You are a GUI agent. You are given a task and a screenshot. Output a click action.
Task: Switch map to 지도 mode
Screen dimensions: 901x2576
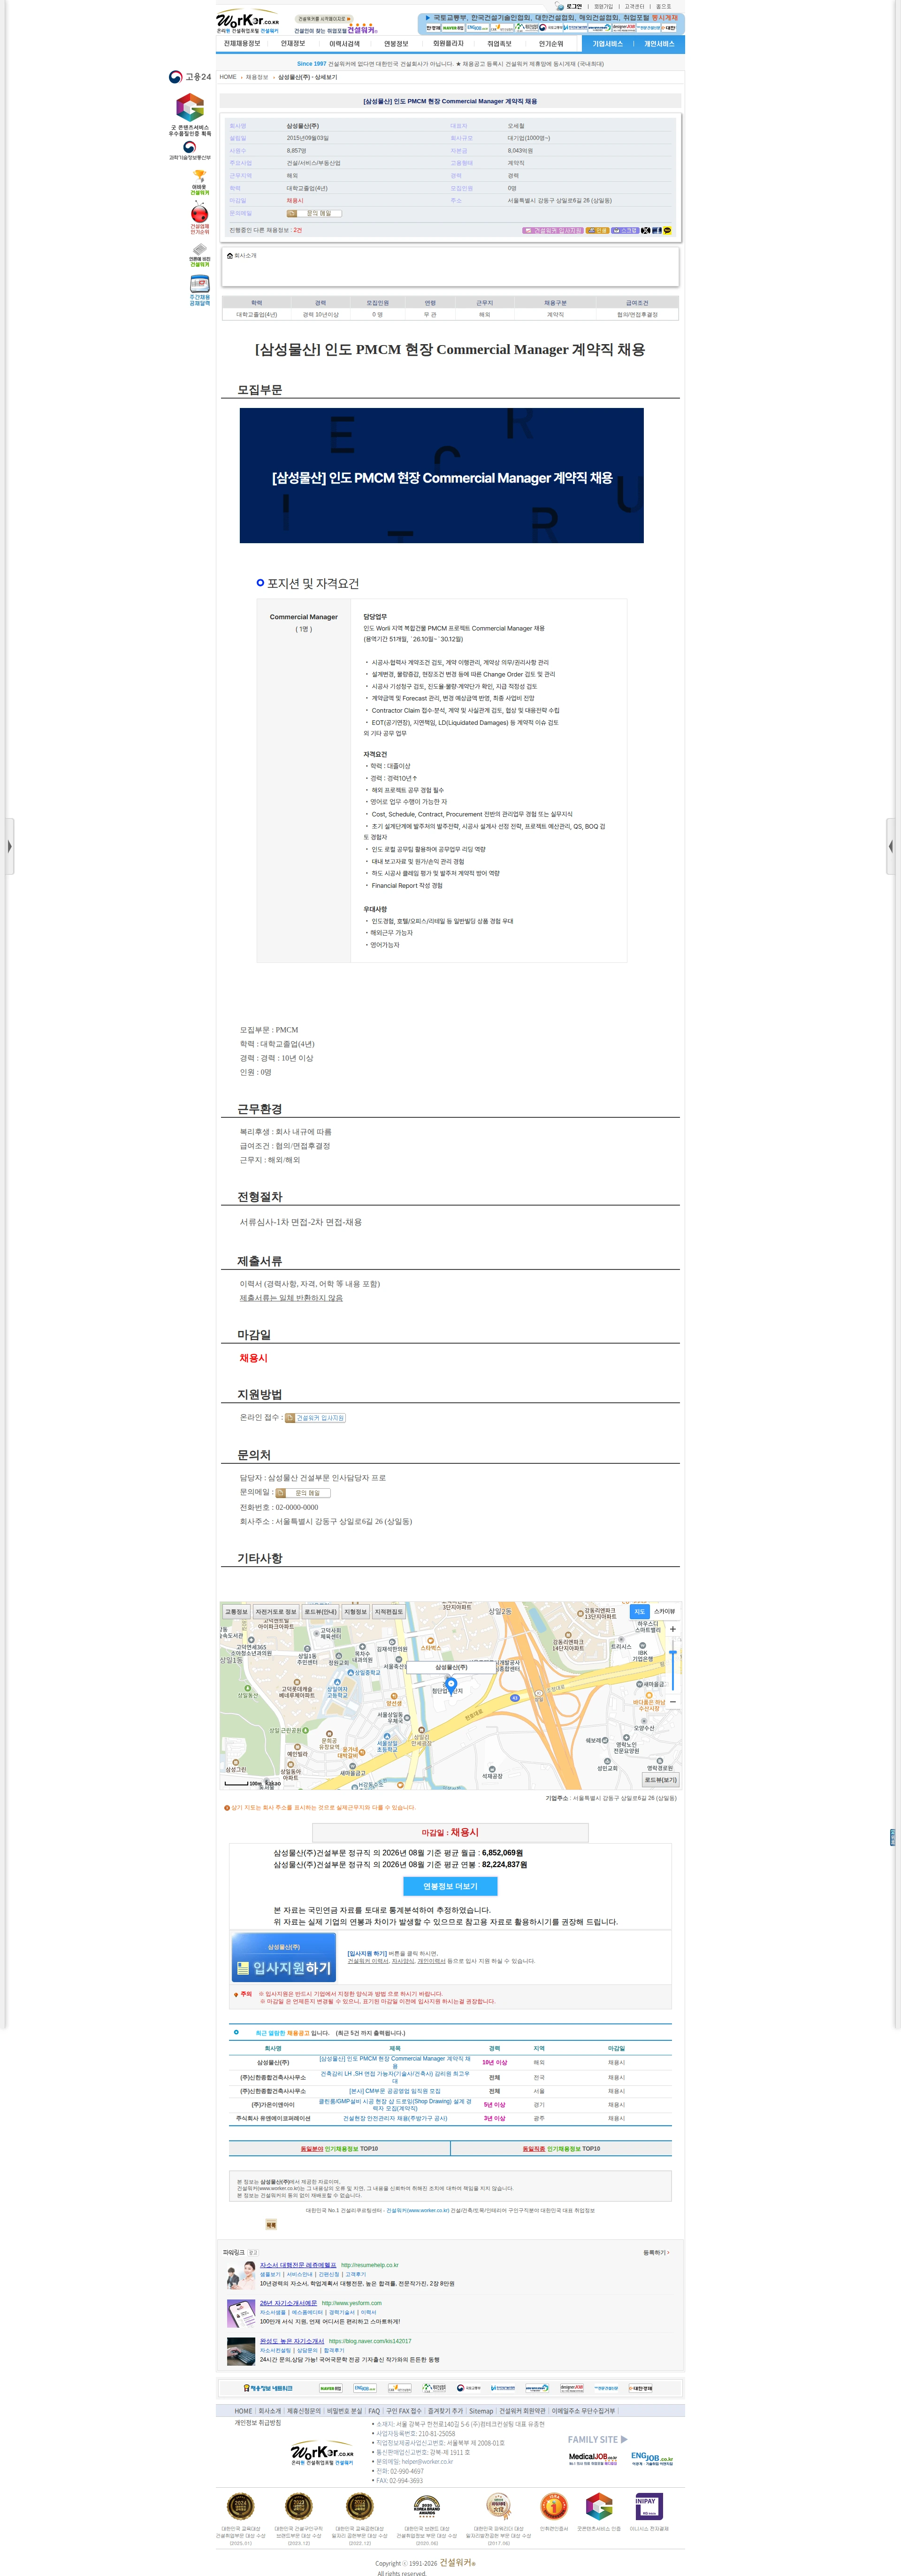coord(640,1611)
